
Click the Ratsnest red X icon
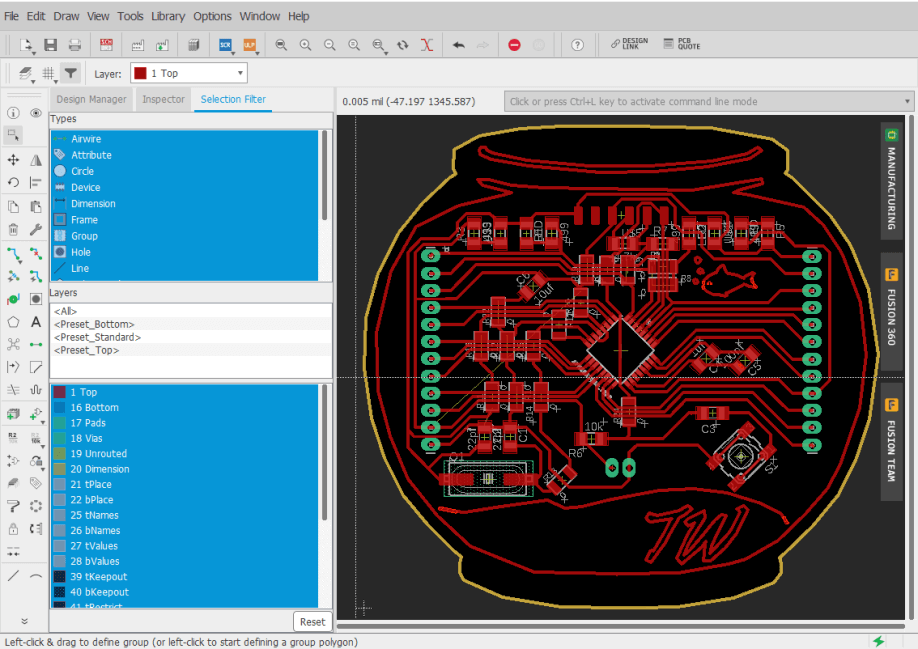[427, 45]
